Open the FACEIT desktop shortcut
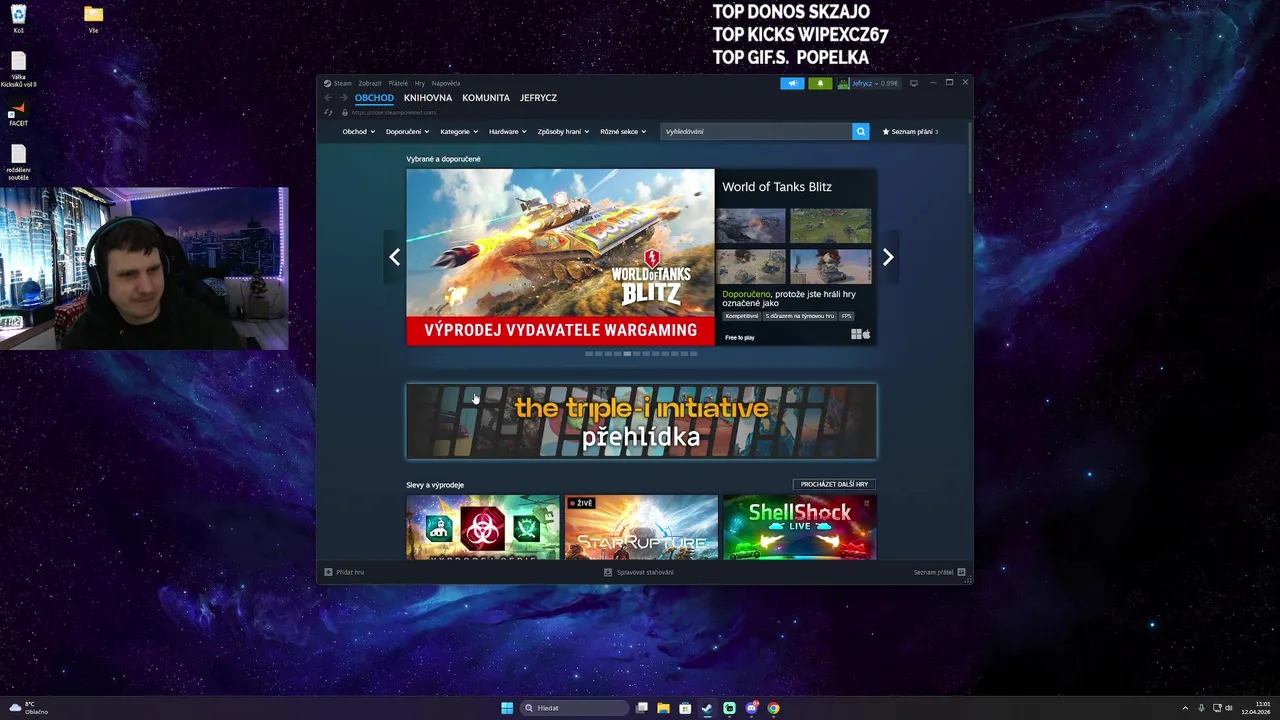The height and width of the screenshot is (720, 1280). tap(18, 114)
